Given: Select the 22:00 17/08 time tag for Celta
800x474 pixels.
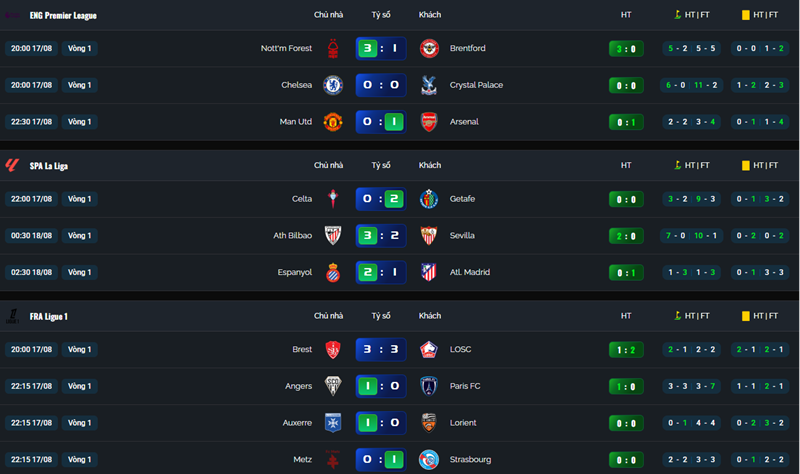Looking at the screenshot, I should click(32, 199).
